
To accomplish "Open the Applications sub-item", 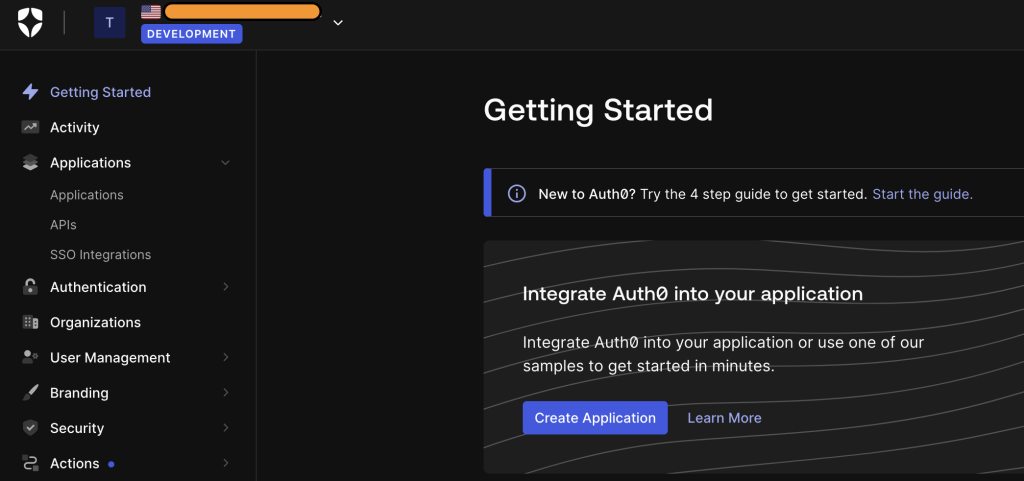I will pos(87,195).
